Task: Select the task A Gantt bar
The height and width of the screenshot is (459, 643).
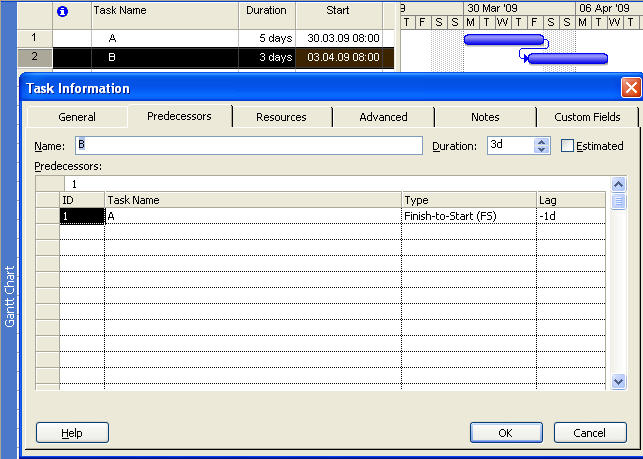Action: pyautogui.click(x=504, y=40)
